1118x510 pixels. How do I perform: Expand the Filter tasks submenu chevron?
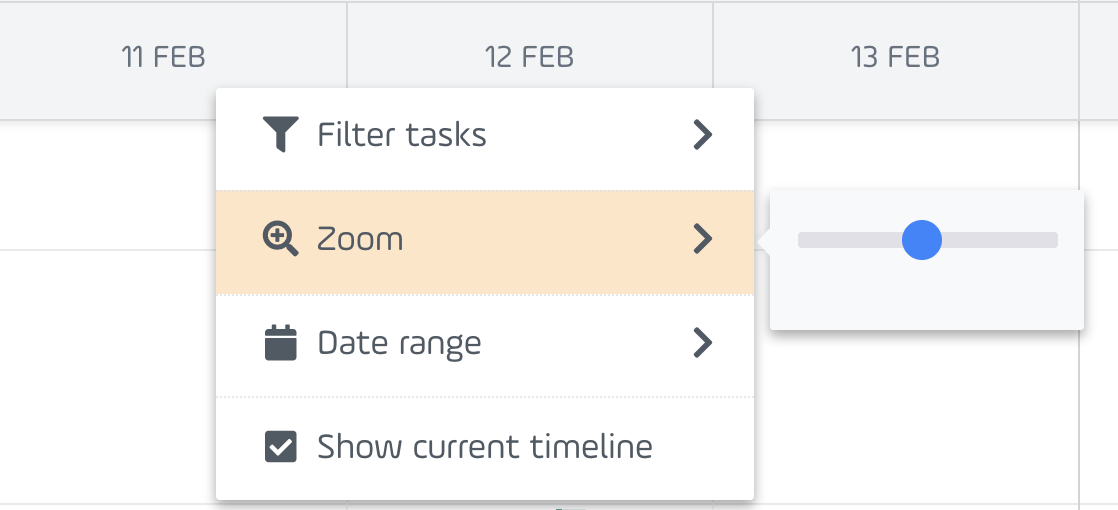point(703,135)
